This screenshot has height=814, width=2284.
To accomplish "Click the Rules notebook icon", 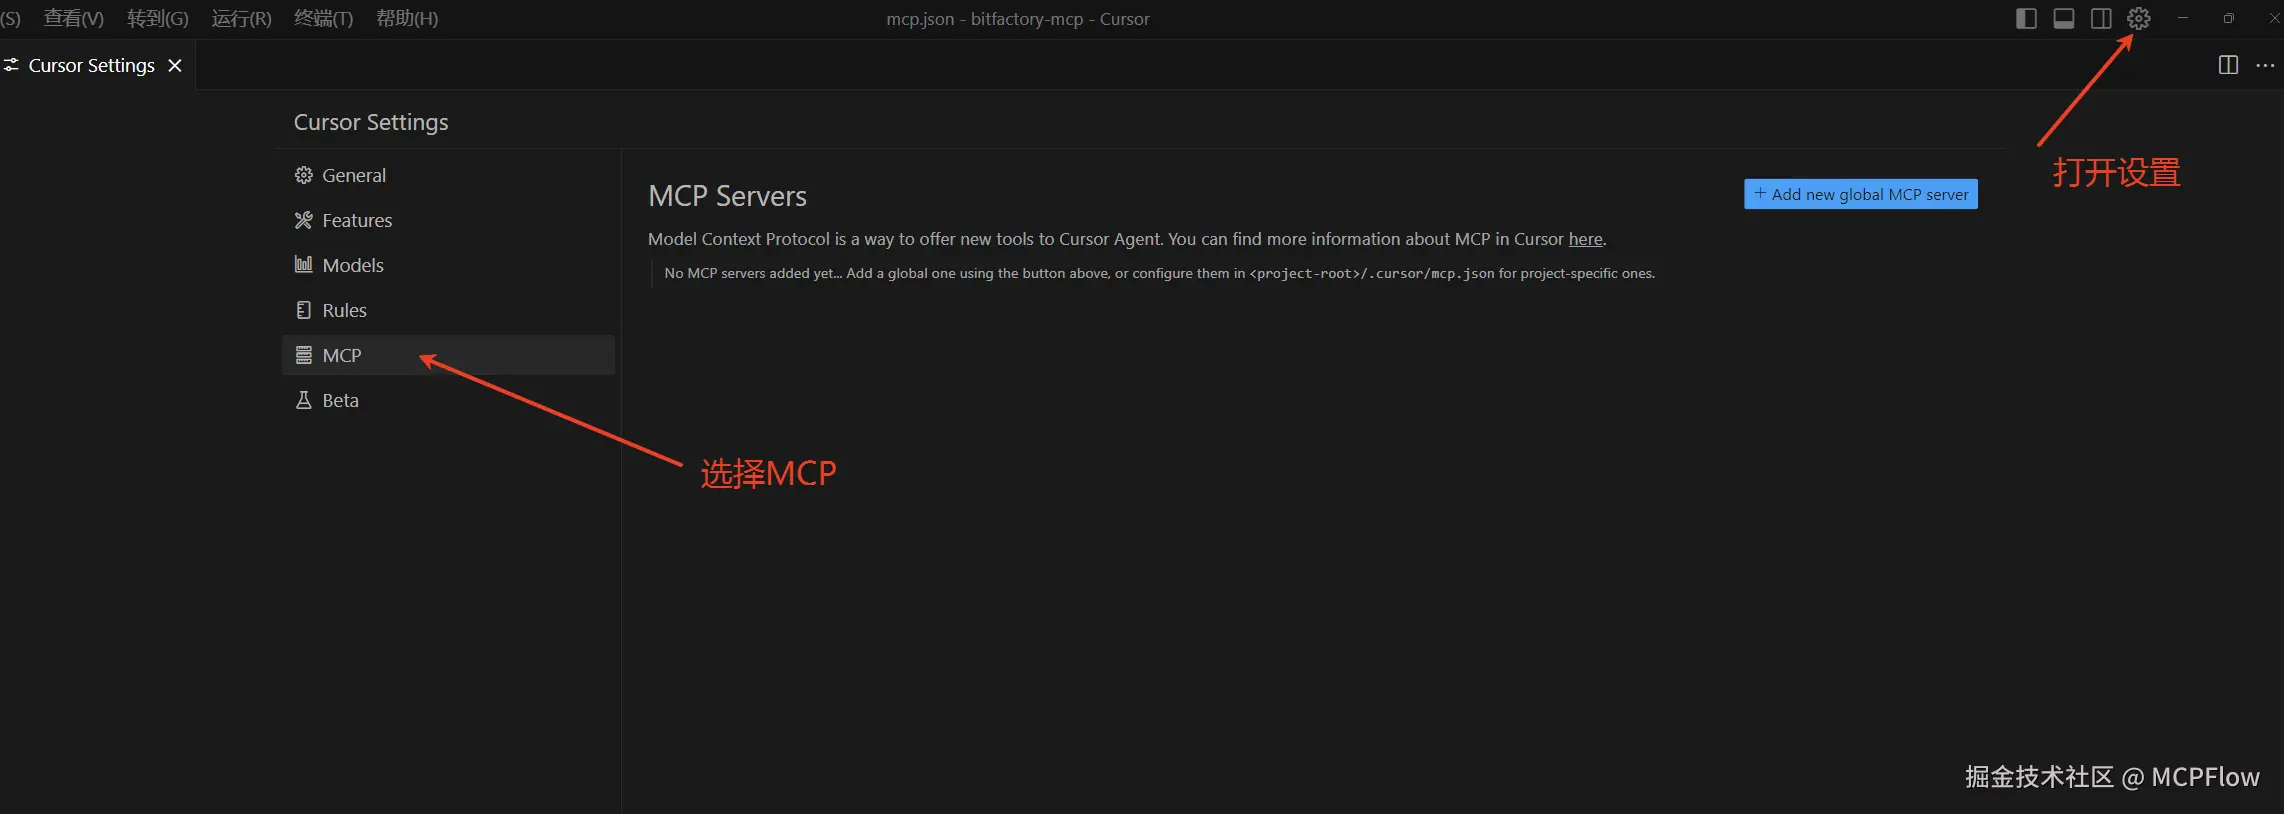I will click(304, 310).
